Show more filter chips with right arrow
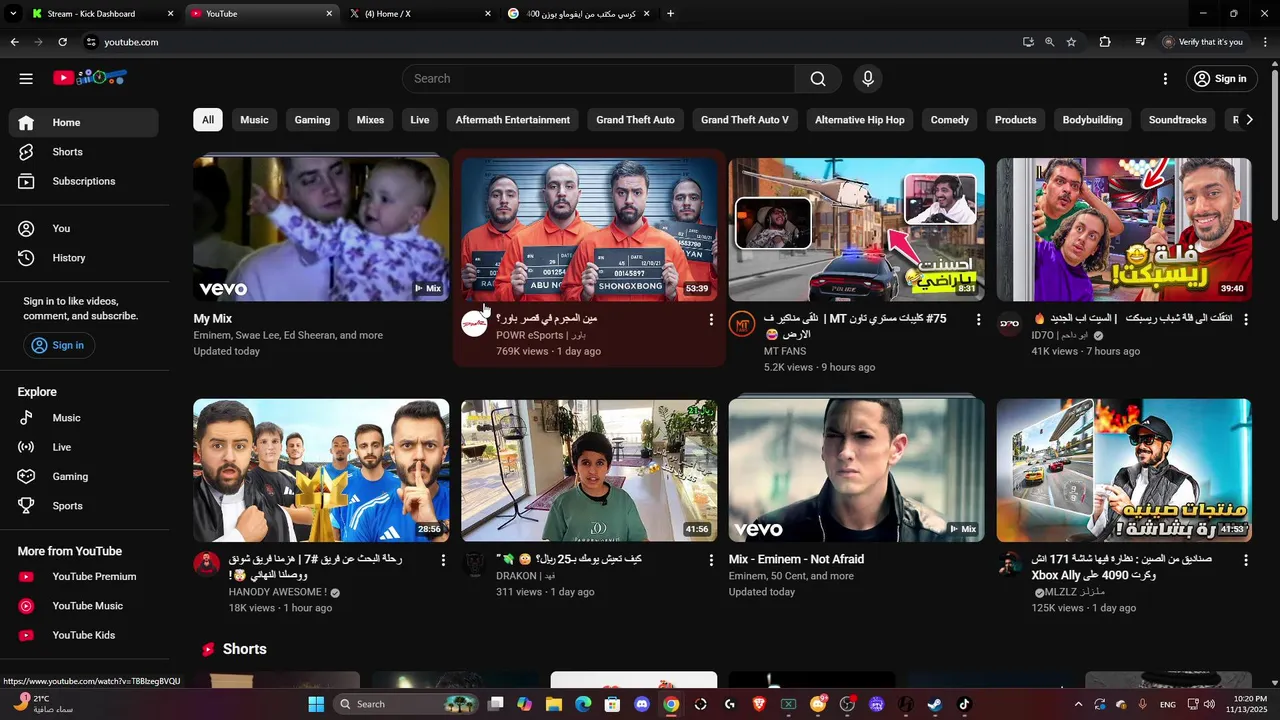This screenshot has width=1280, height=720. (x=1248, y=120)
